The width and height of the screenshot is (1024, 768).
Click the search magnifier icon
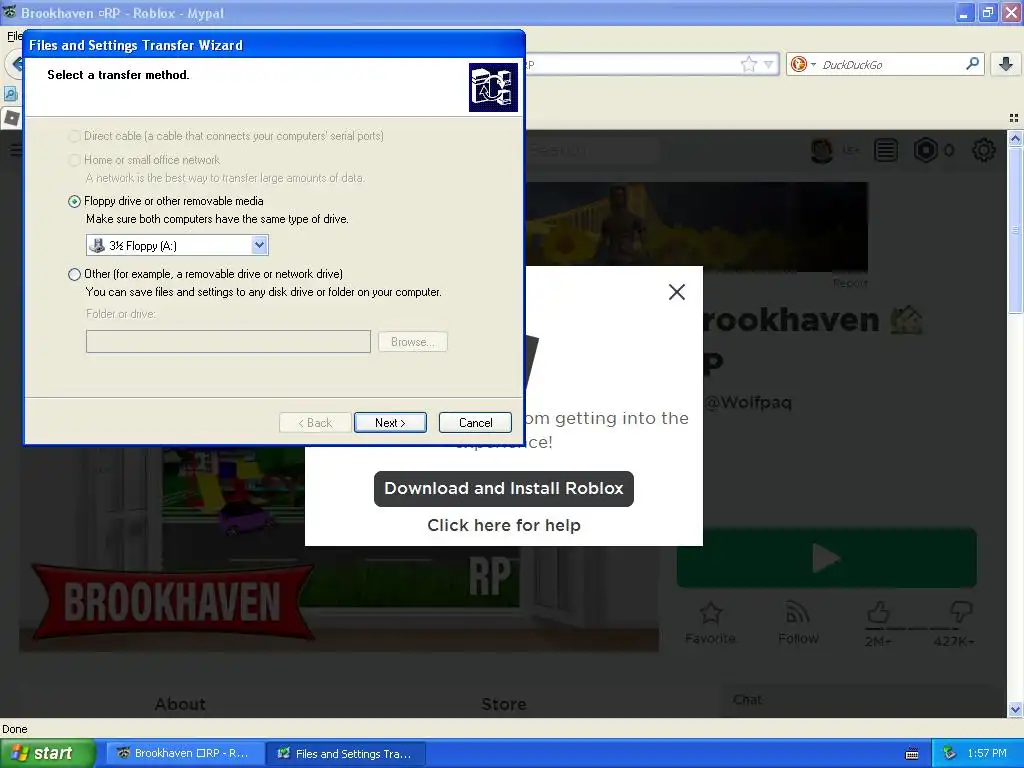coord(972,63)
